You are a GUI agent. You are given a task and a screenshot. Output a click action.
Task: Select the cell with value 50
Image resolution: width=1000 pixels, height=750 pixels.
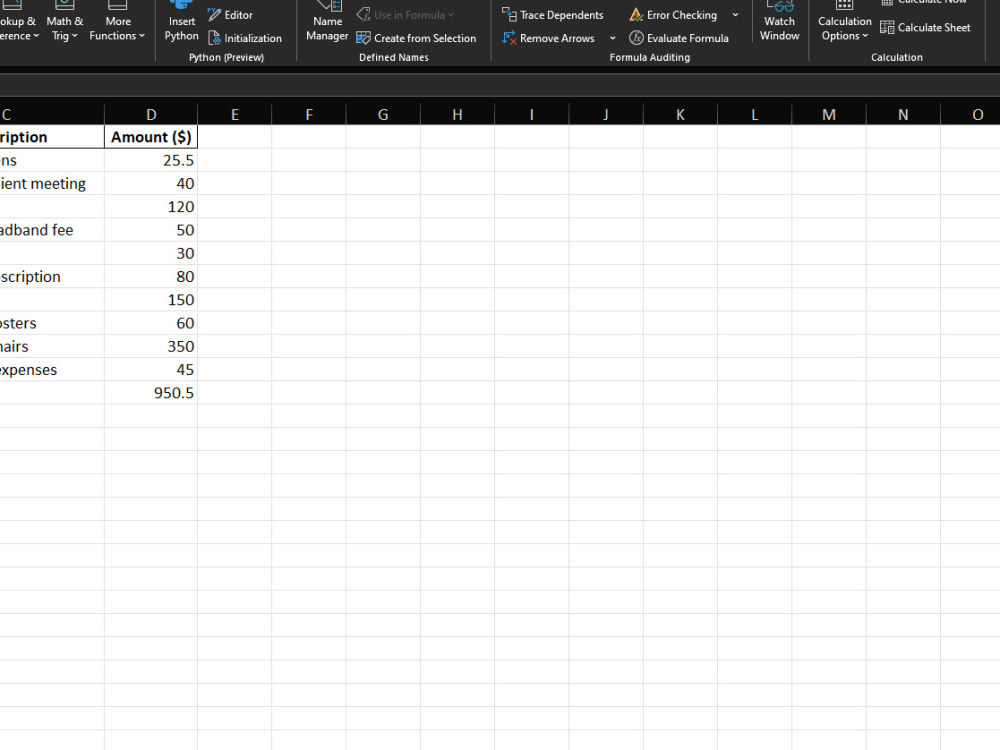(151, 230)
